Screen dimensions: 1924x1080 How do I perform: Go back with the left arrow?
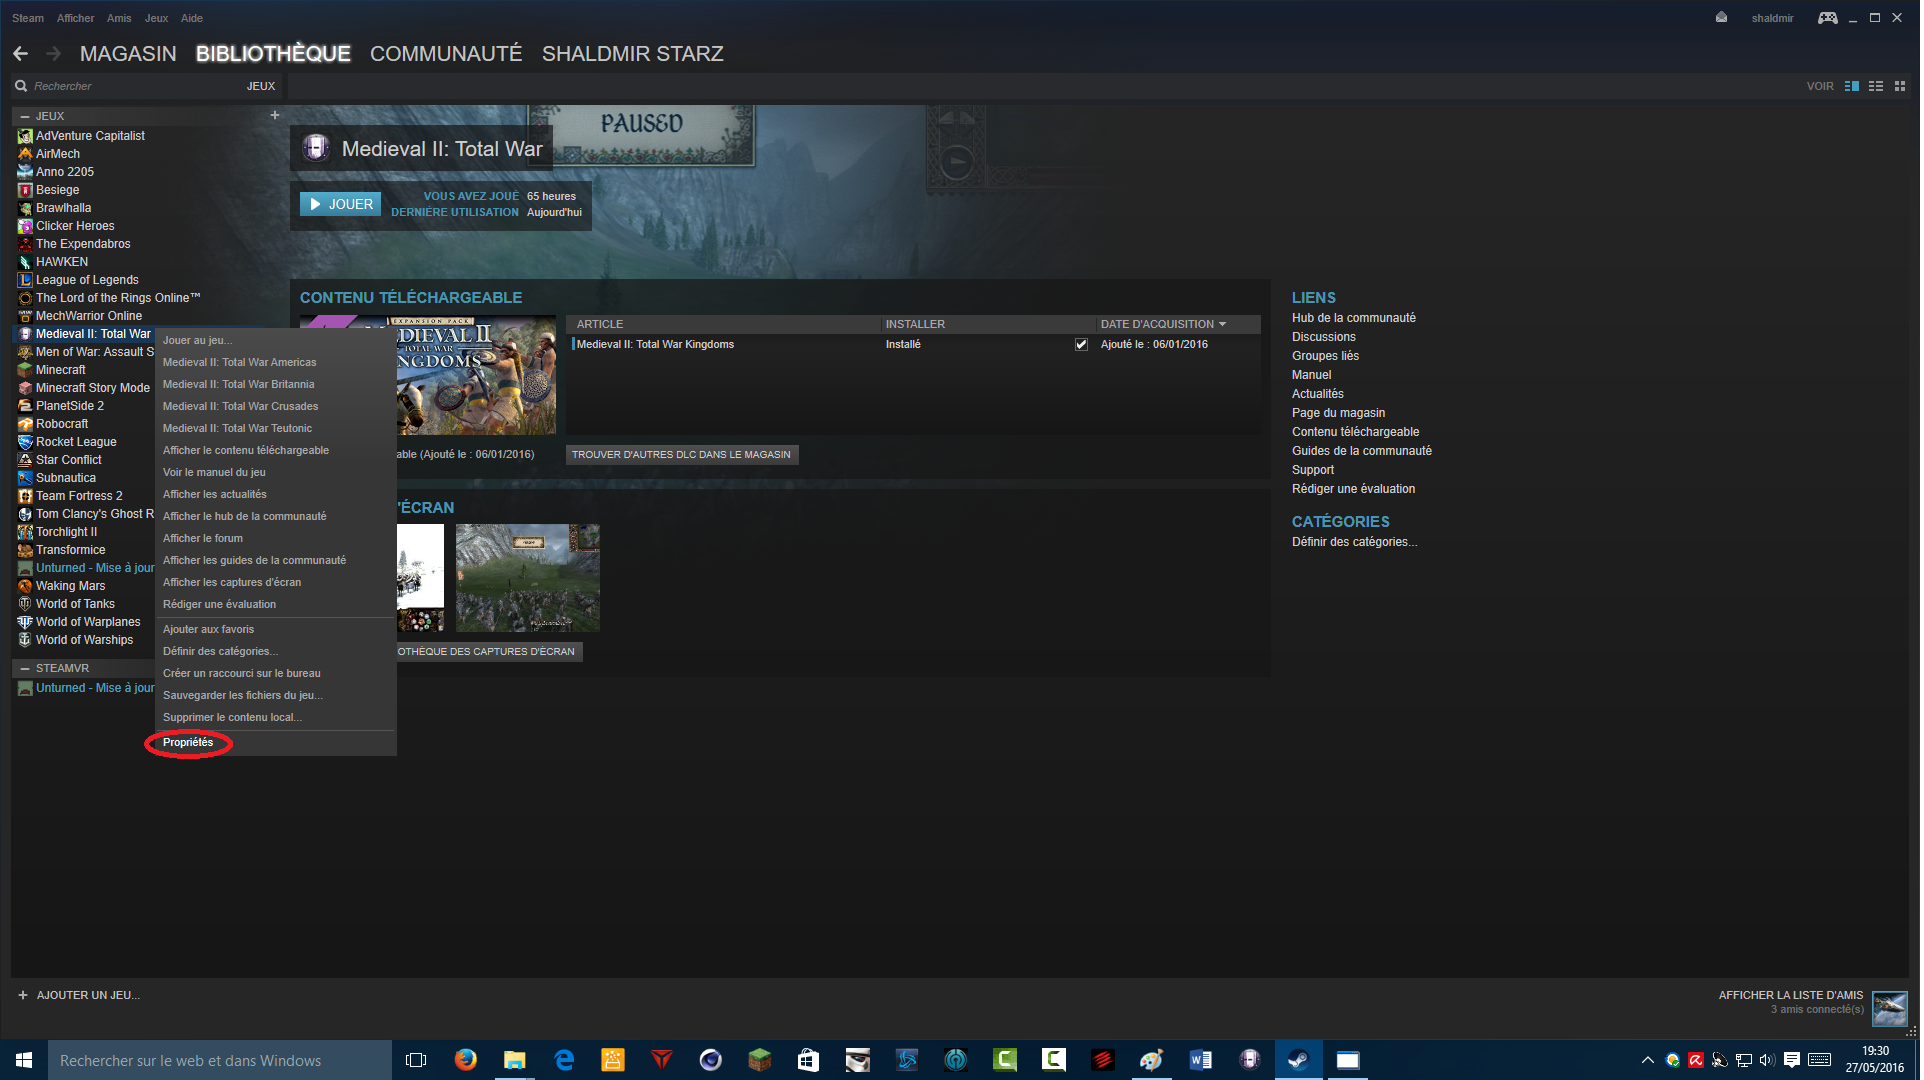pos(20,54)
